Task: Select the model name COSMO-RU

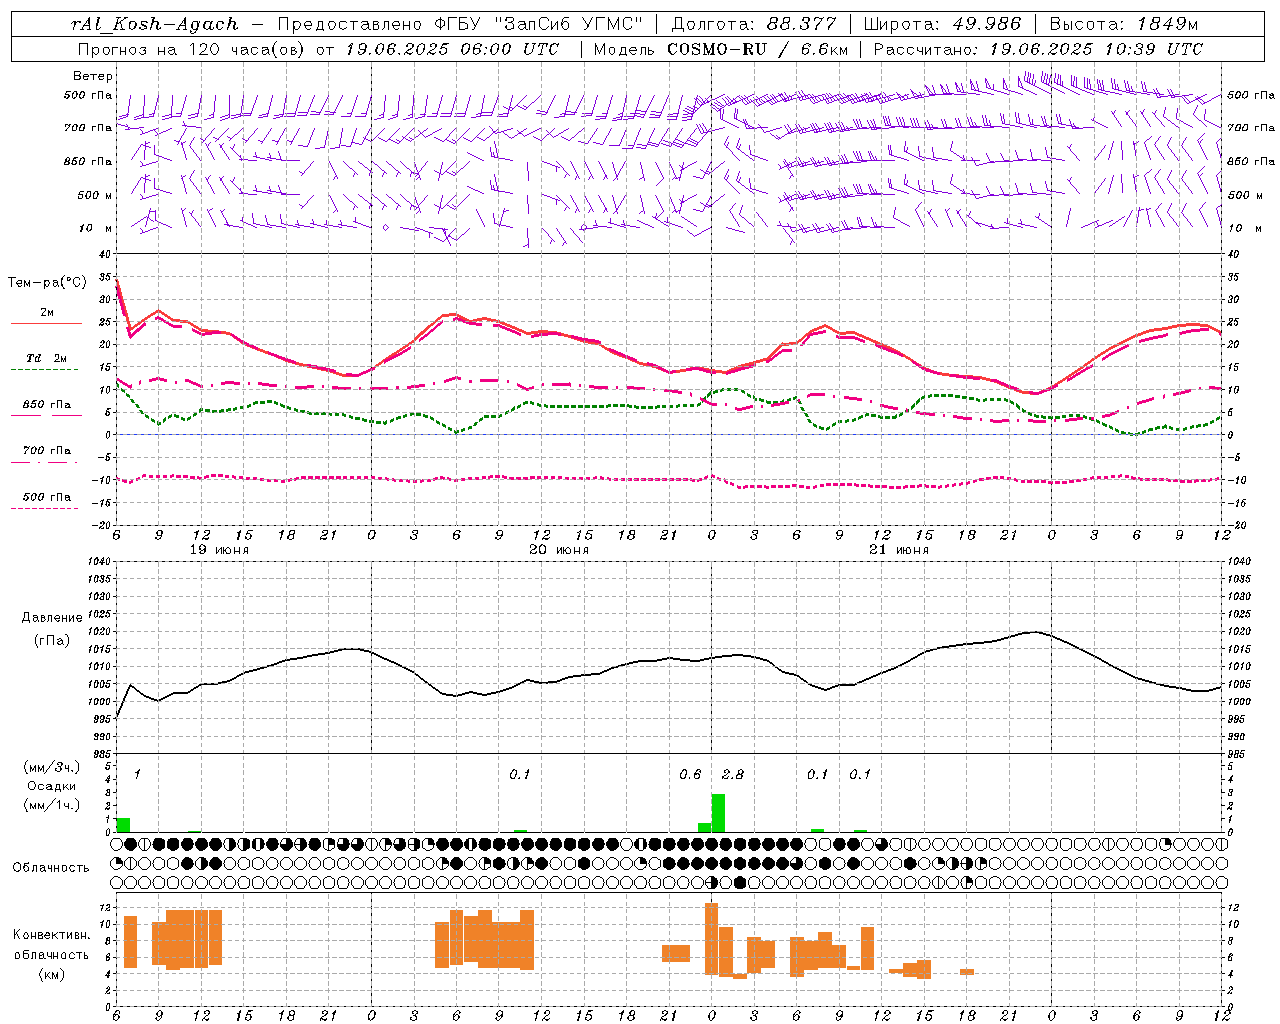Action: [717, 48]
